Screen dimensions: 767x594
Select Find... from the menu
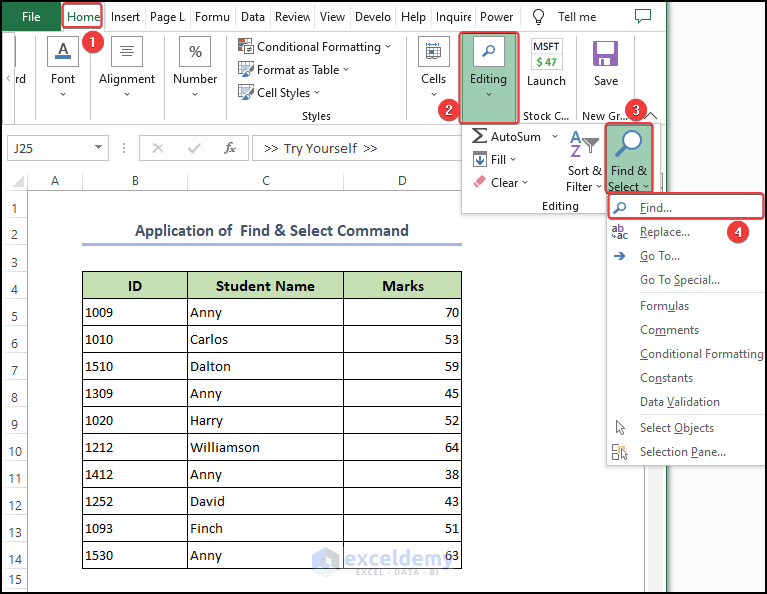coord(656,208)
